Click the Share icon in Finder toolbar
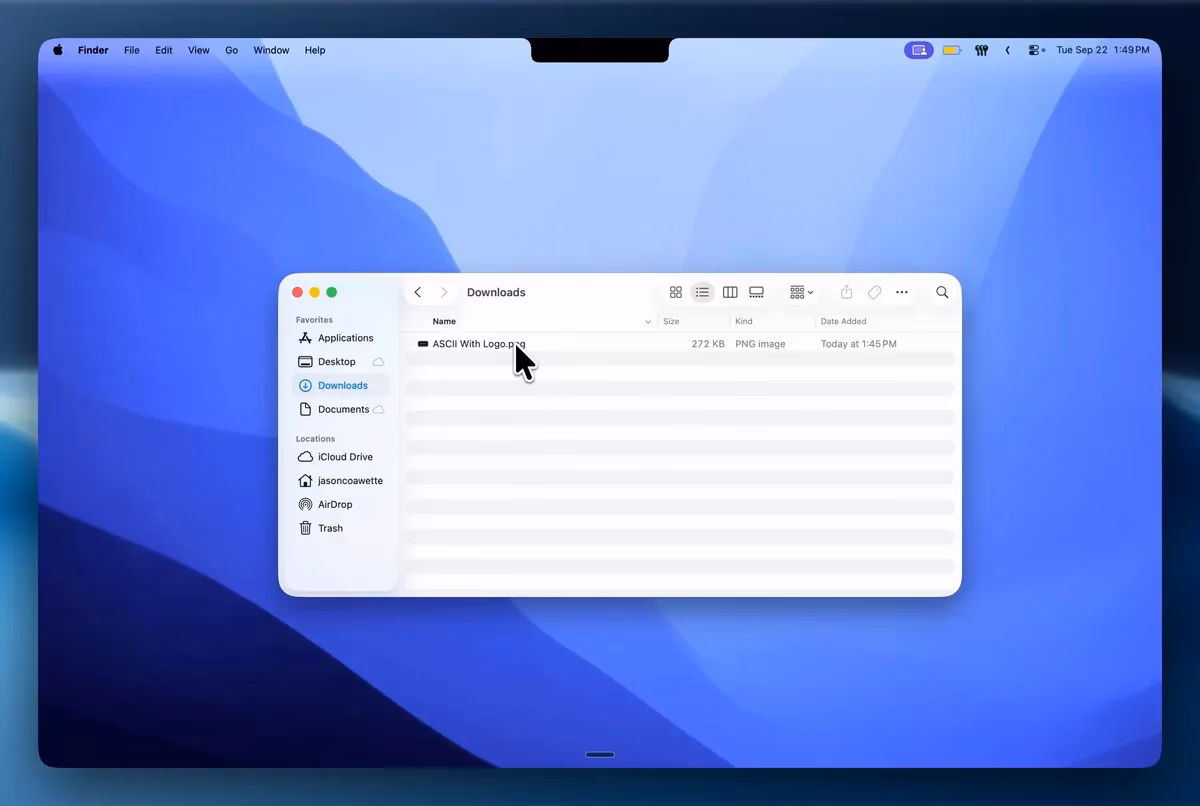Image resolution: width=1200 pixels, height=806 pixels. point(846,292)
